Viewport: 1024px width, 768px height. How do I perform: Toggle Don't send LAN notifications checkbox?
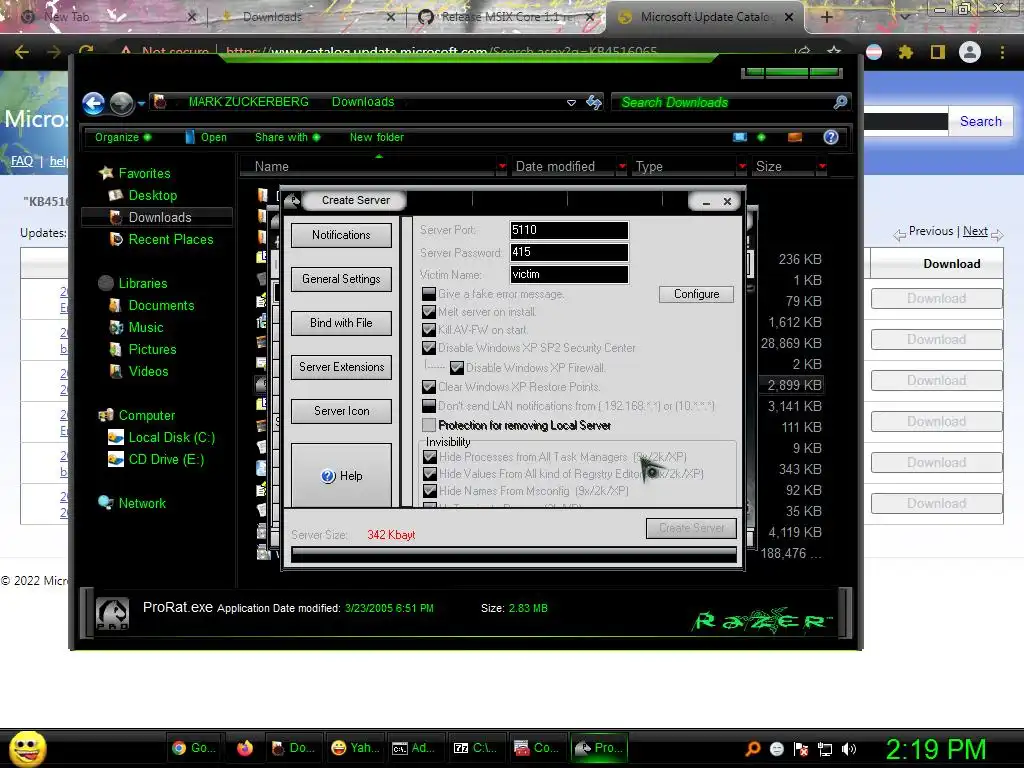coord(429,406)
